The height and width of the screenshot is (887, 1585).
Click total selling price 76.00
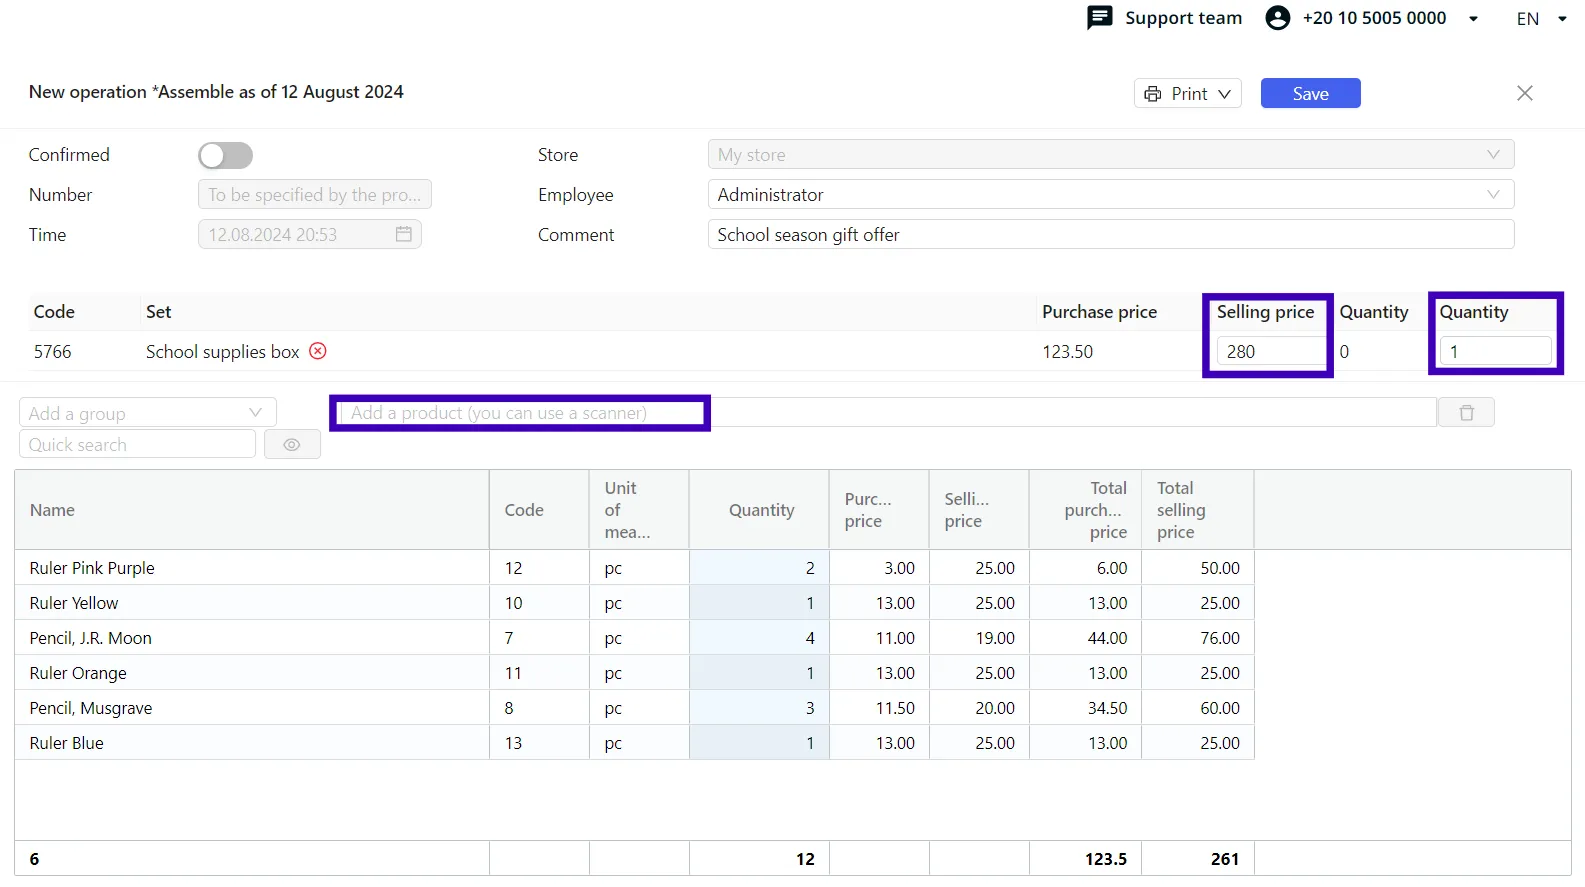click(1220, 638)
